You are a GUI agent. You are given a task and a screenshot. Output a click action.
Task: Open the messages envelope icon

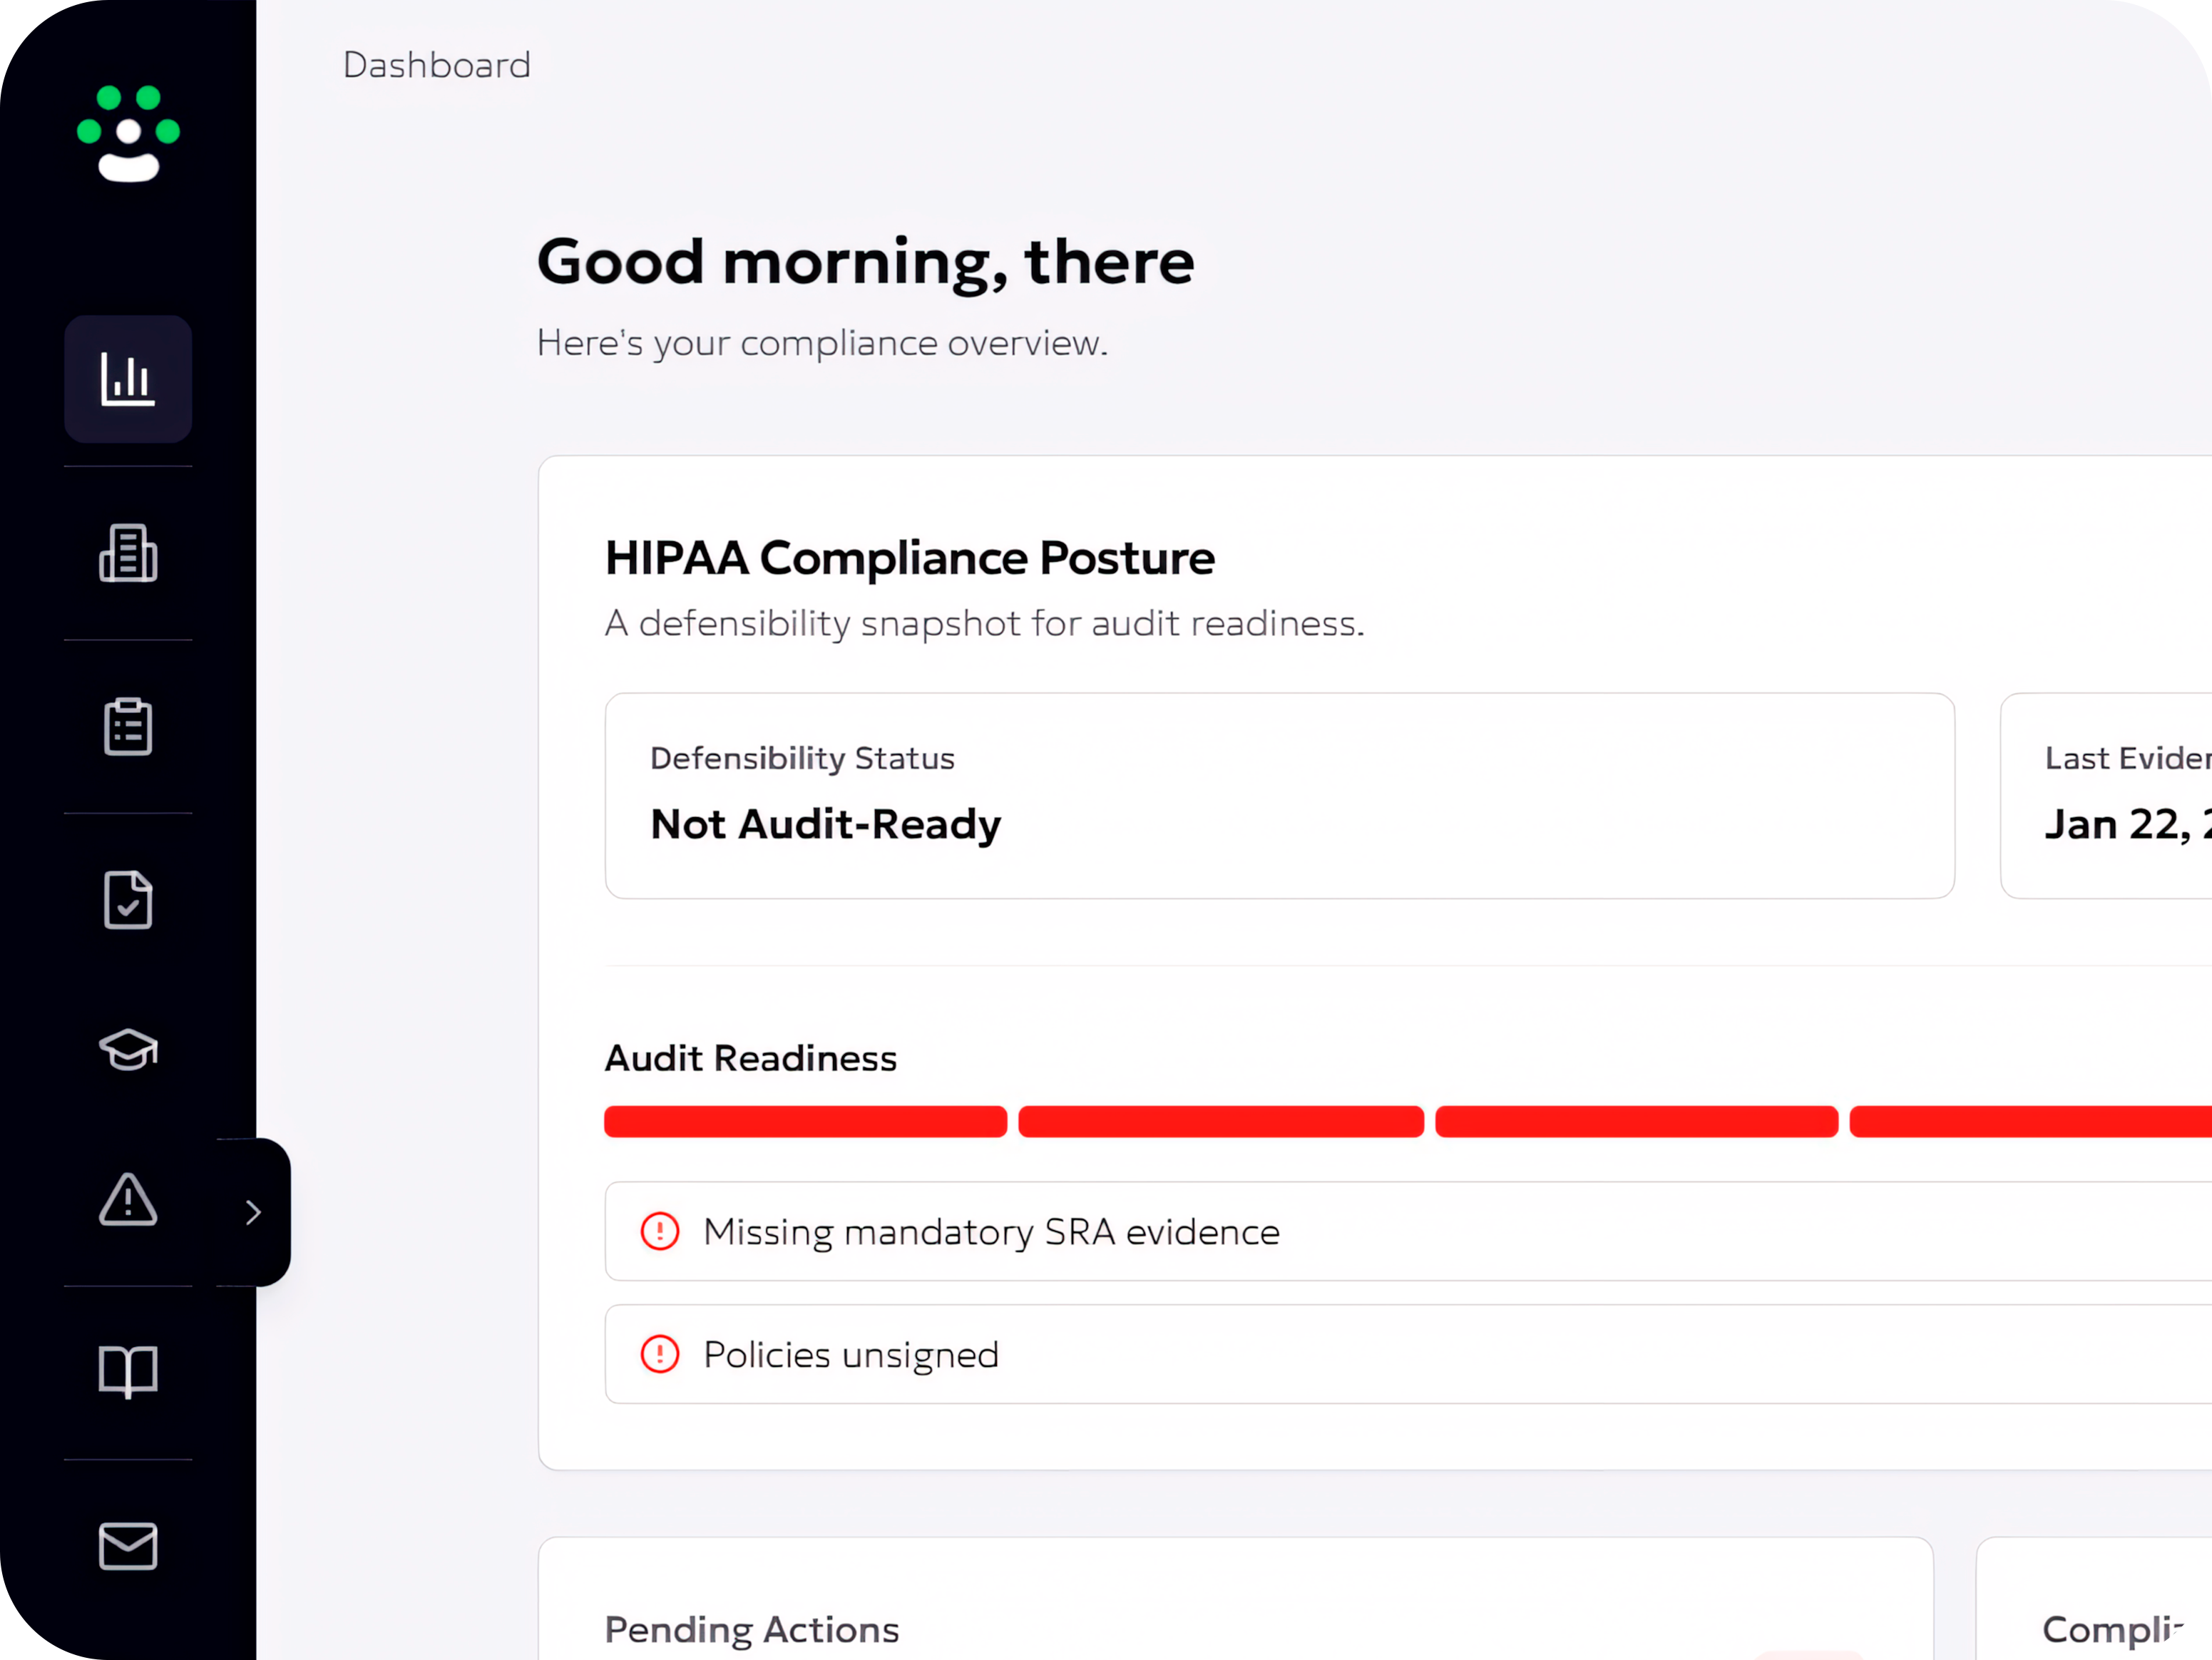coord(127,1547)
